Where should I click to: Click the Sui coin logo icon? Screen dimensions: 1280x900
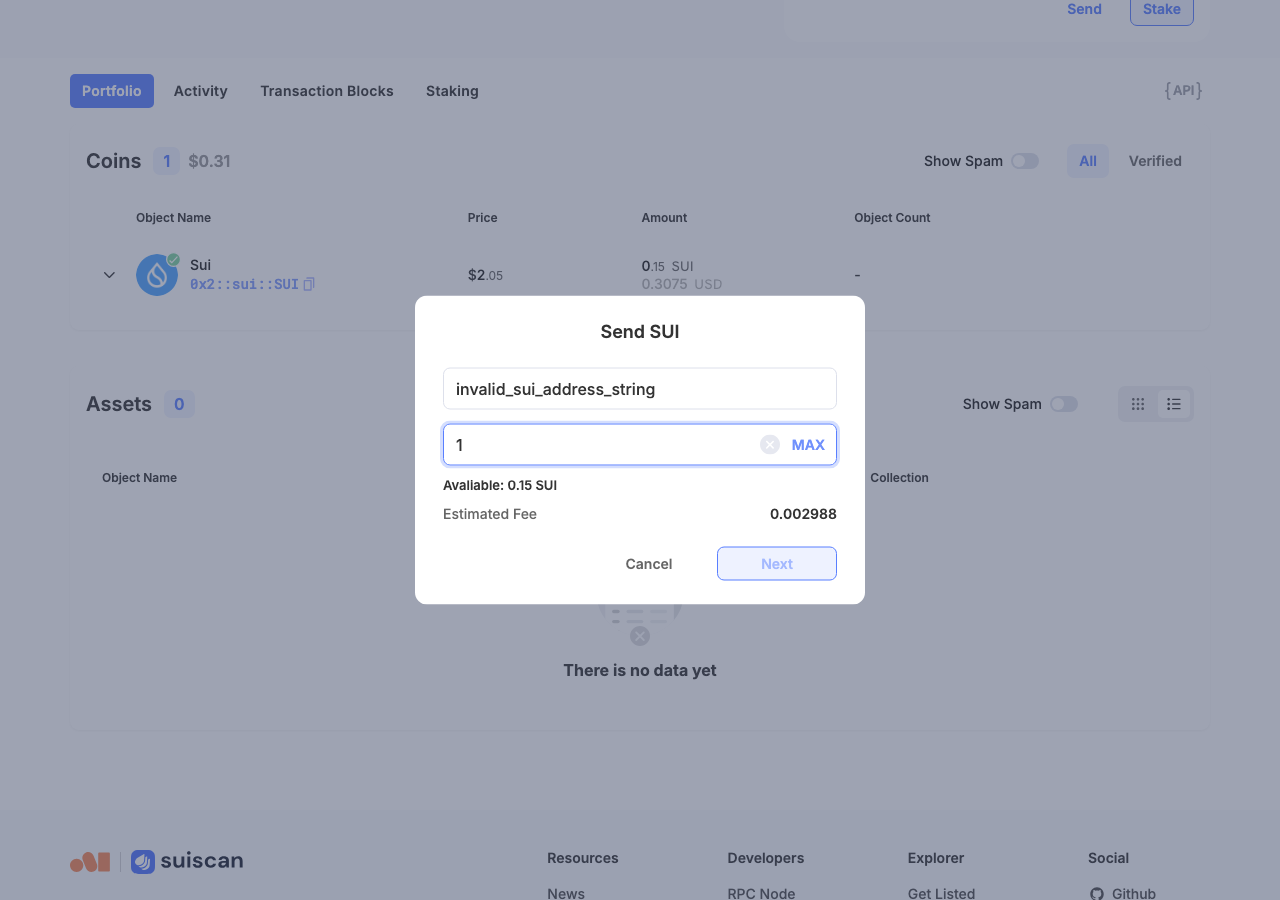coord(157,275)
